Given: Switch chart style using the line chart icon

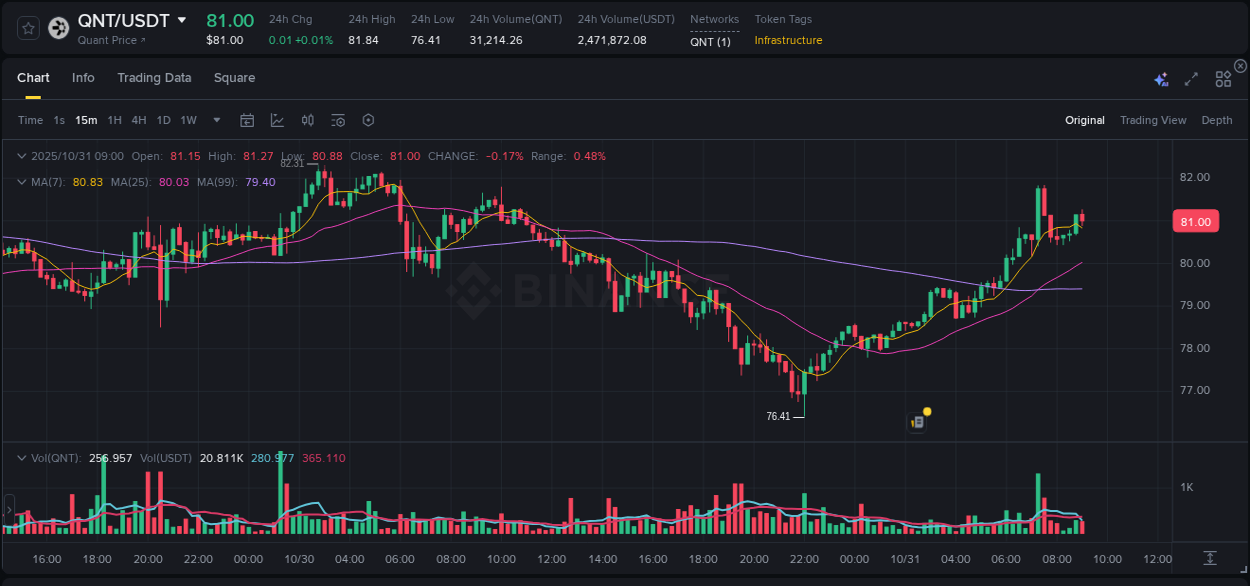Looking at the screenshot, I should [x=276, y=119].
